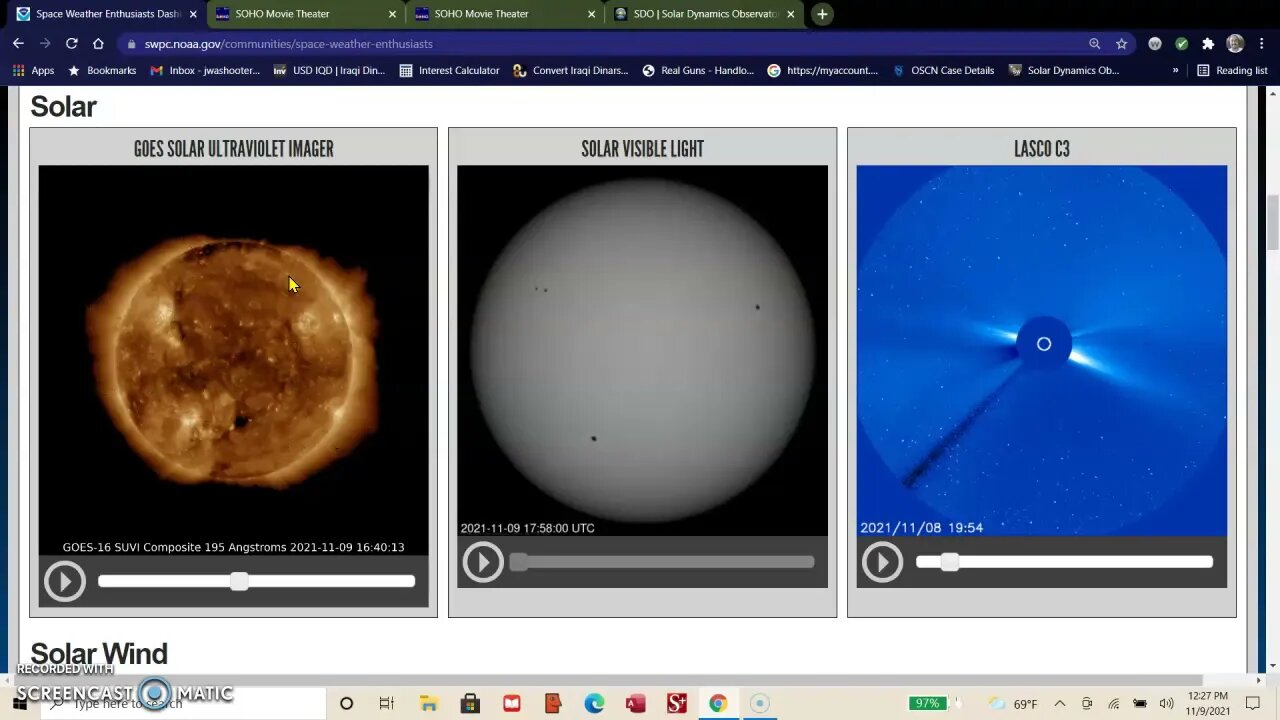Show hidden system tray icons

click(x=1060, y=704)
